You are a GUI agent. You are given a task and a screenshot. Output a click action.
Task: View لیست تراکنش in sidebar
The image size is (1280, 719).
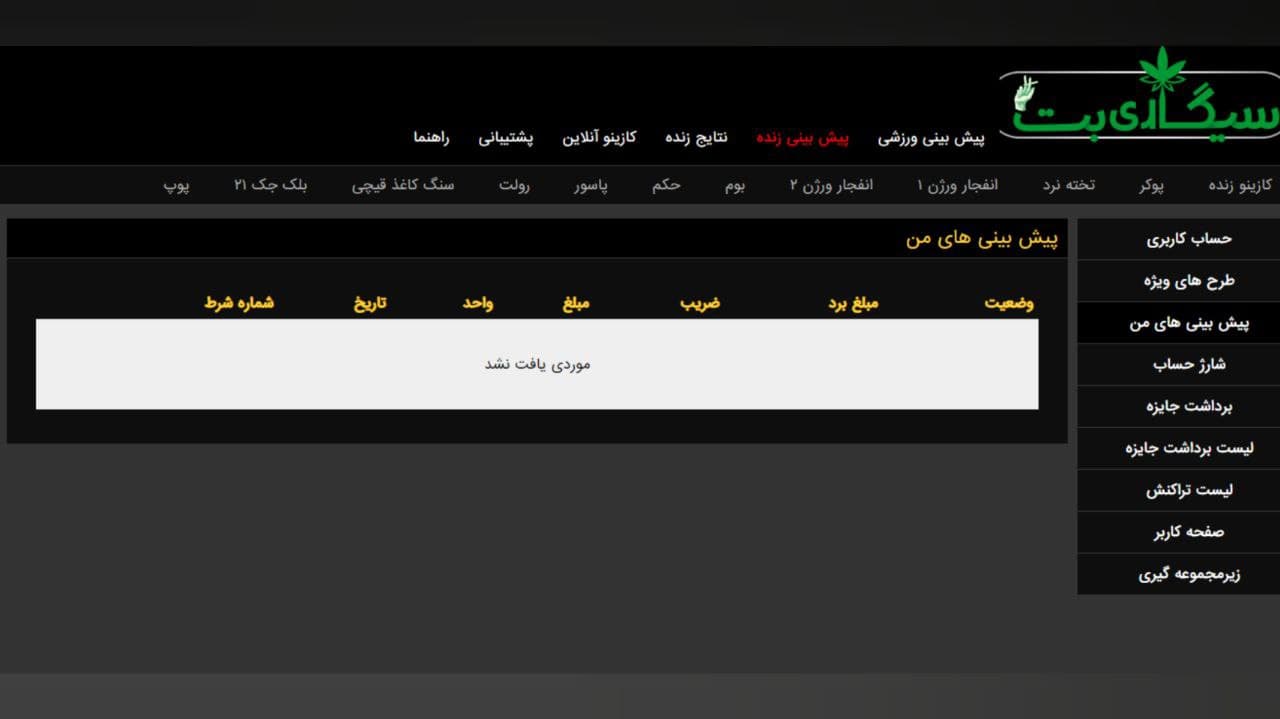[x=1189, y=490]
